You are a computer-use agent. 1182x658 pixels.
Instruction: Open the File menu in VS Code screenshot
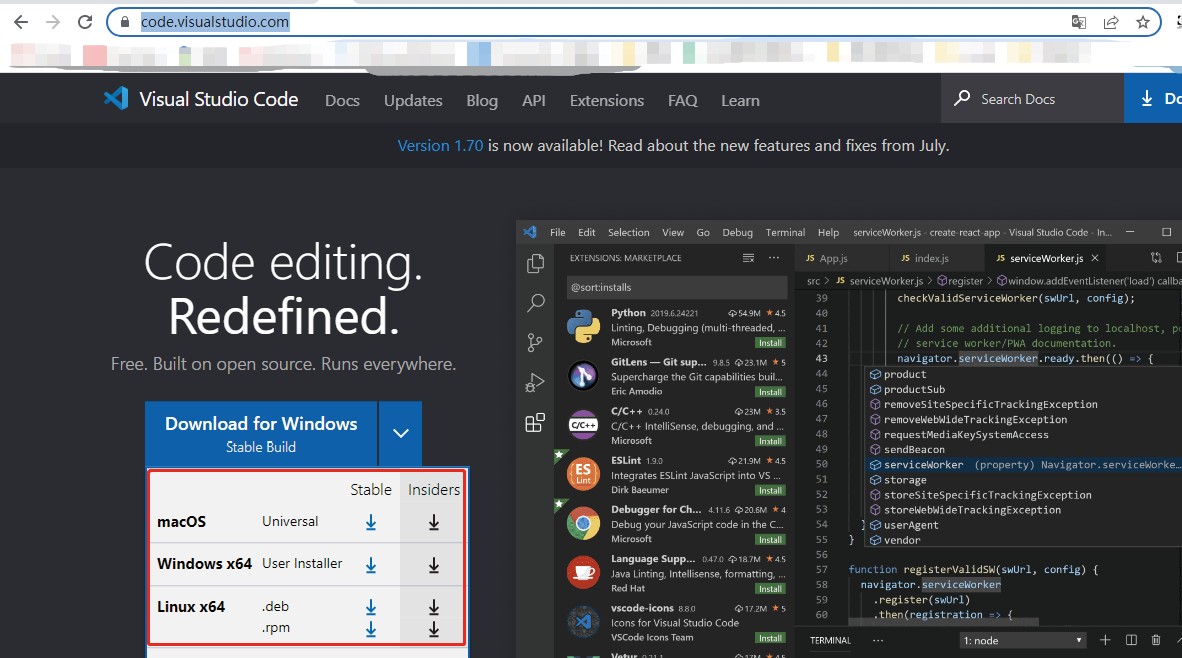click(558, 232)
